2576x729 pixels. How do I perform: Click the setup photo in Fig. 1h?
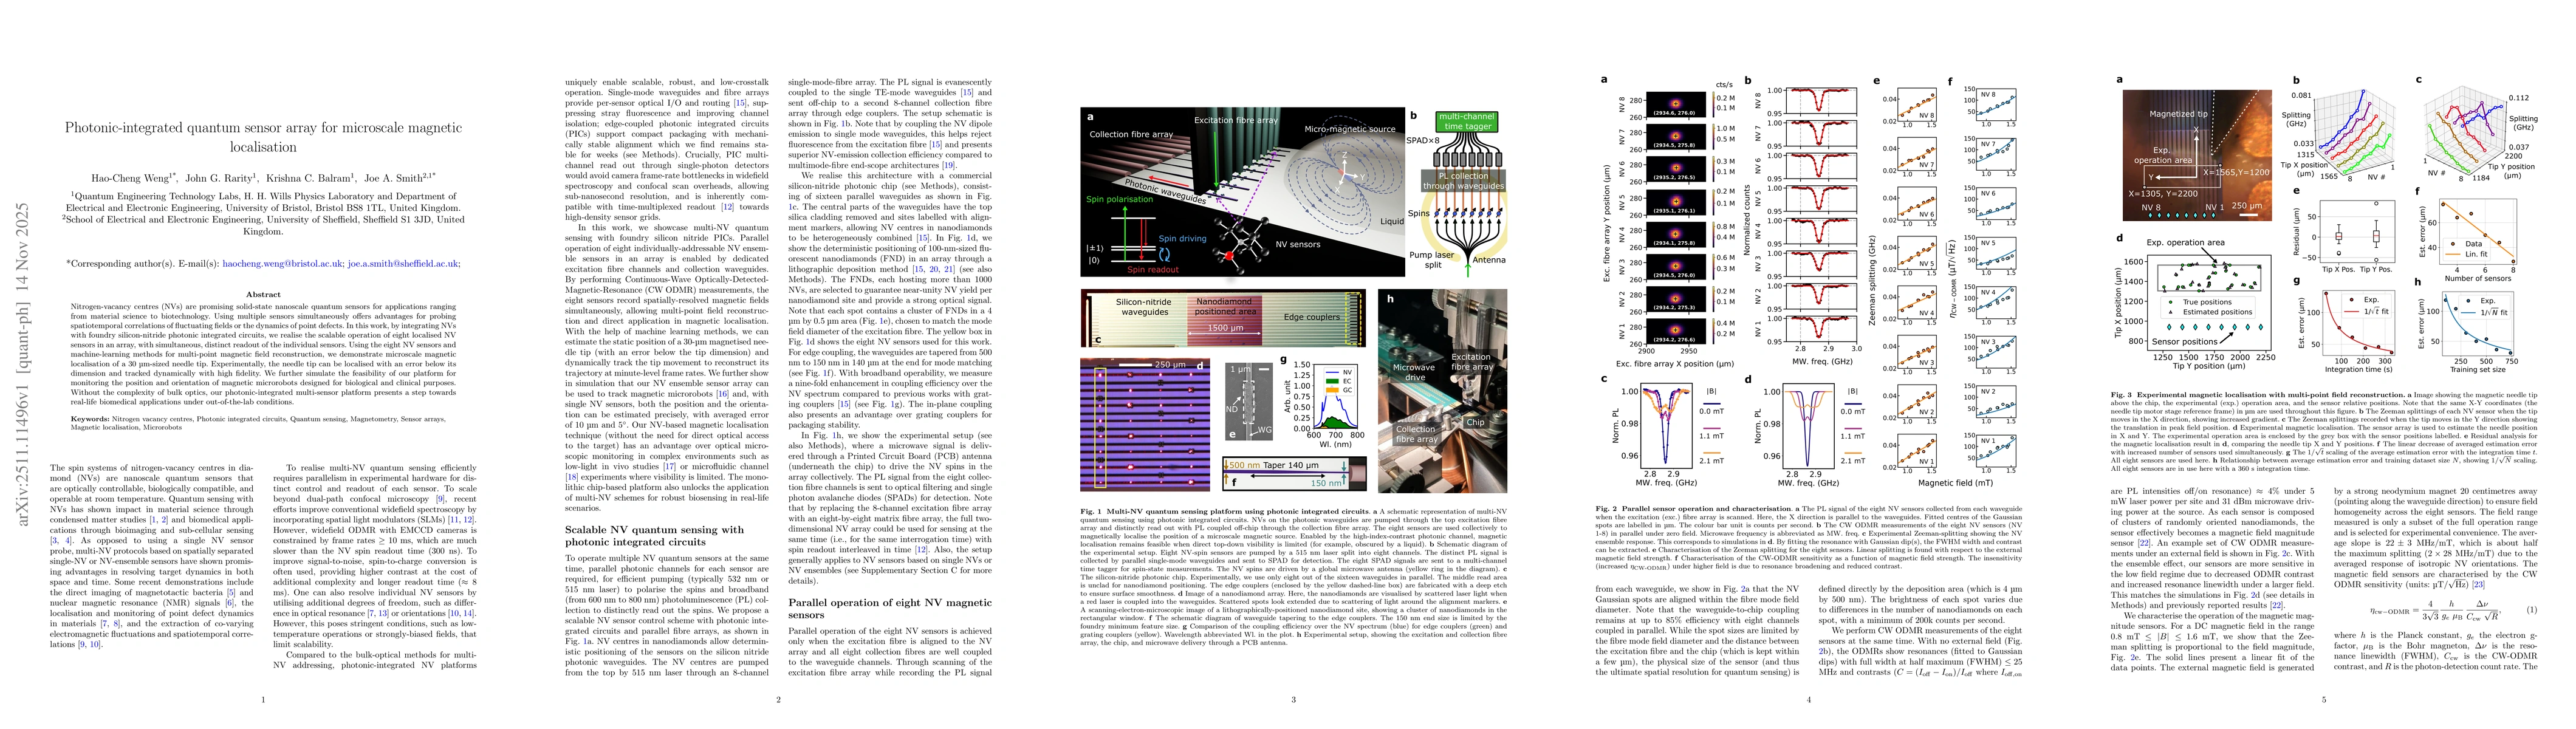pyautogui.click(x=1442, y=391)
